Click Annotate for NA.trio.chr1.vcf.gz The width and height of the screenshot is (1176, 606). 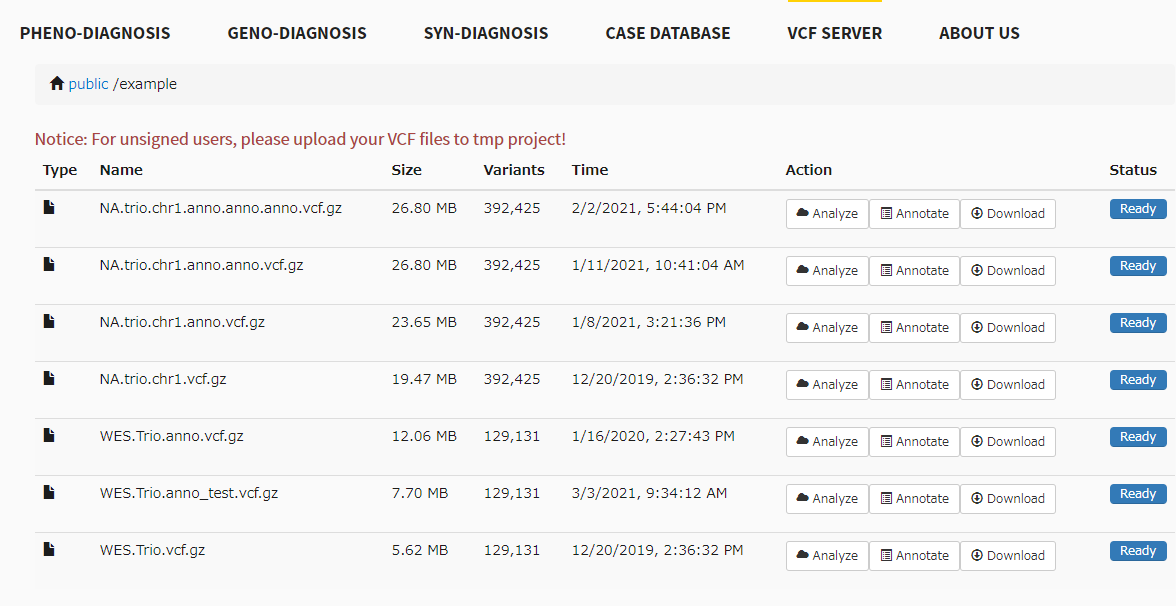click(x=914, y=384)
